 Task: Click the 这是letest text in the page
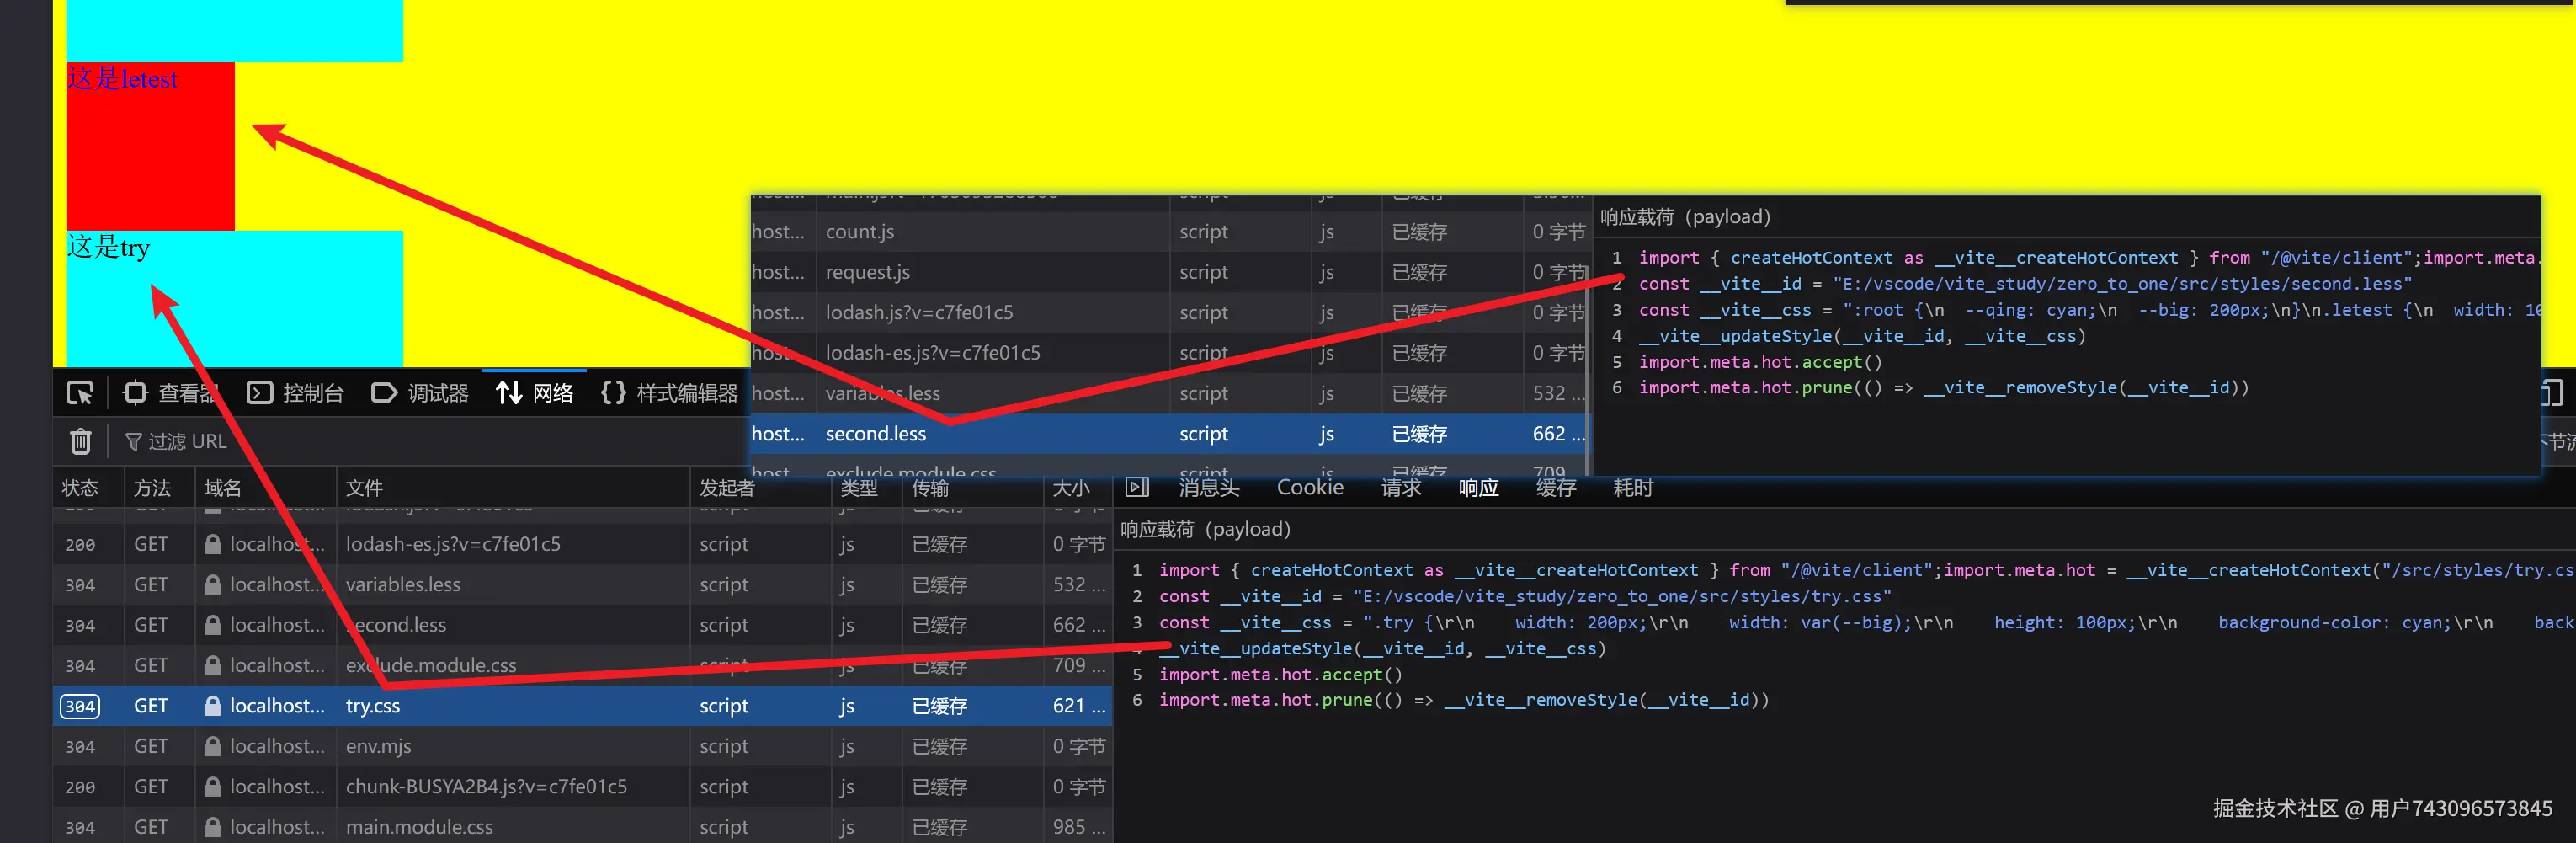point(122,79)
